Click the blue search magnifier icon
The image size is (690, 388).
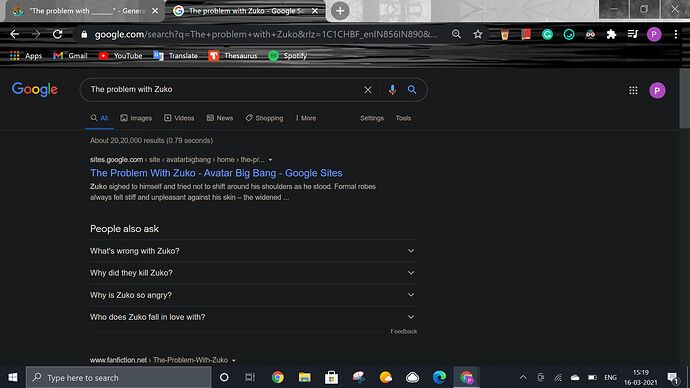coord(412,90)
